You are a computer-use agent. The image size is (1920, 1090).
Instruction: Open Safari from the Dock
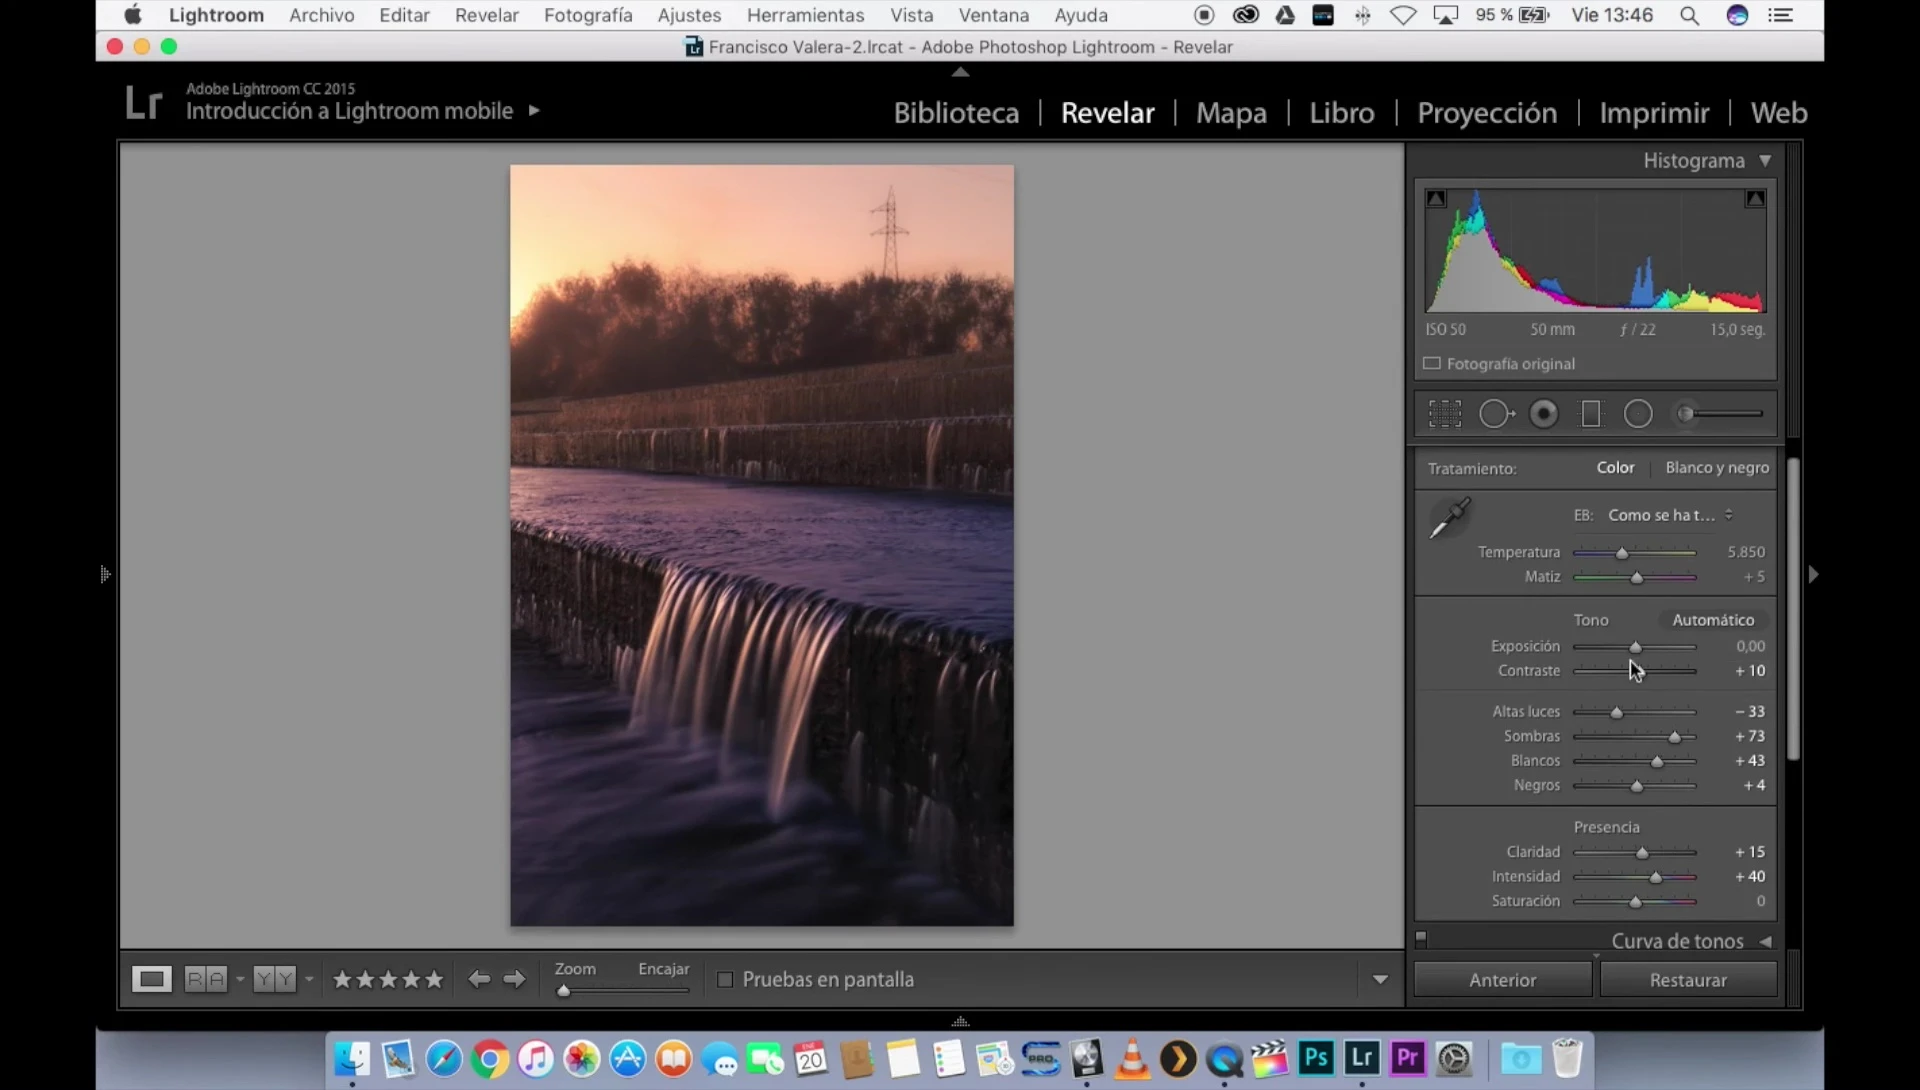(x=444, y=1059)
